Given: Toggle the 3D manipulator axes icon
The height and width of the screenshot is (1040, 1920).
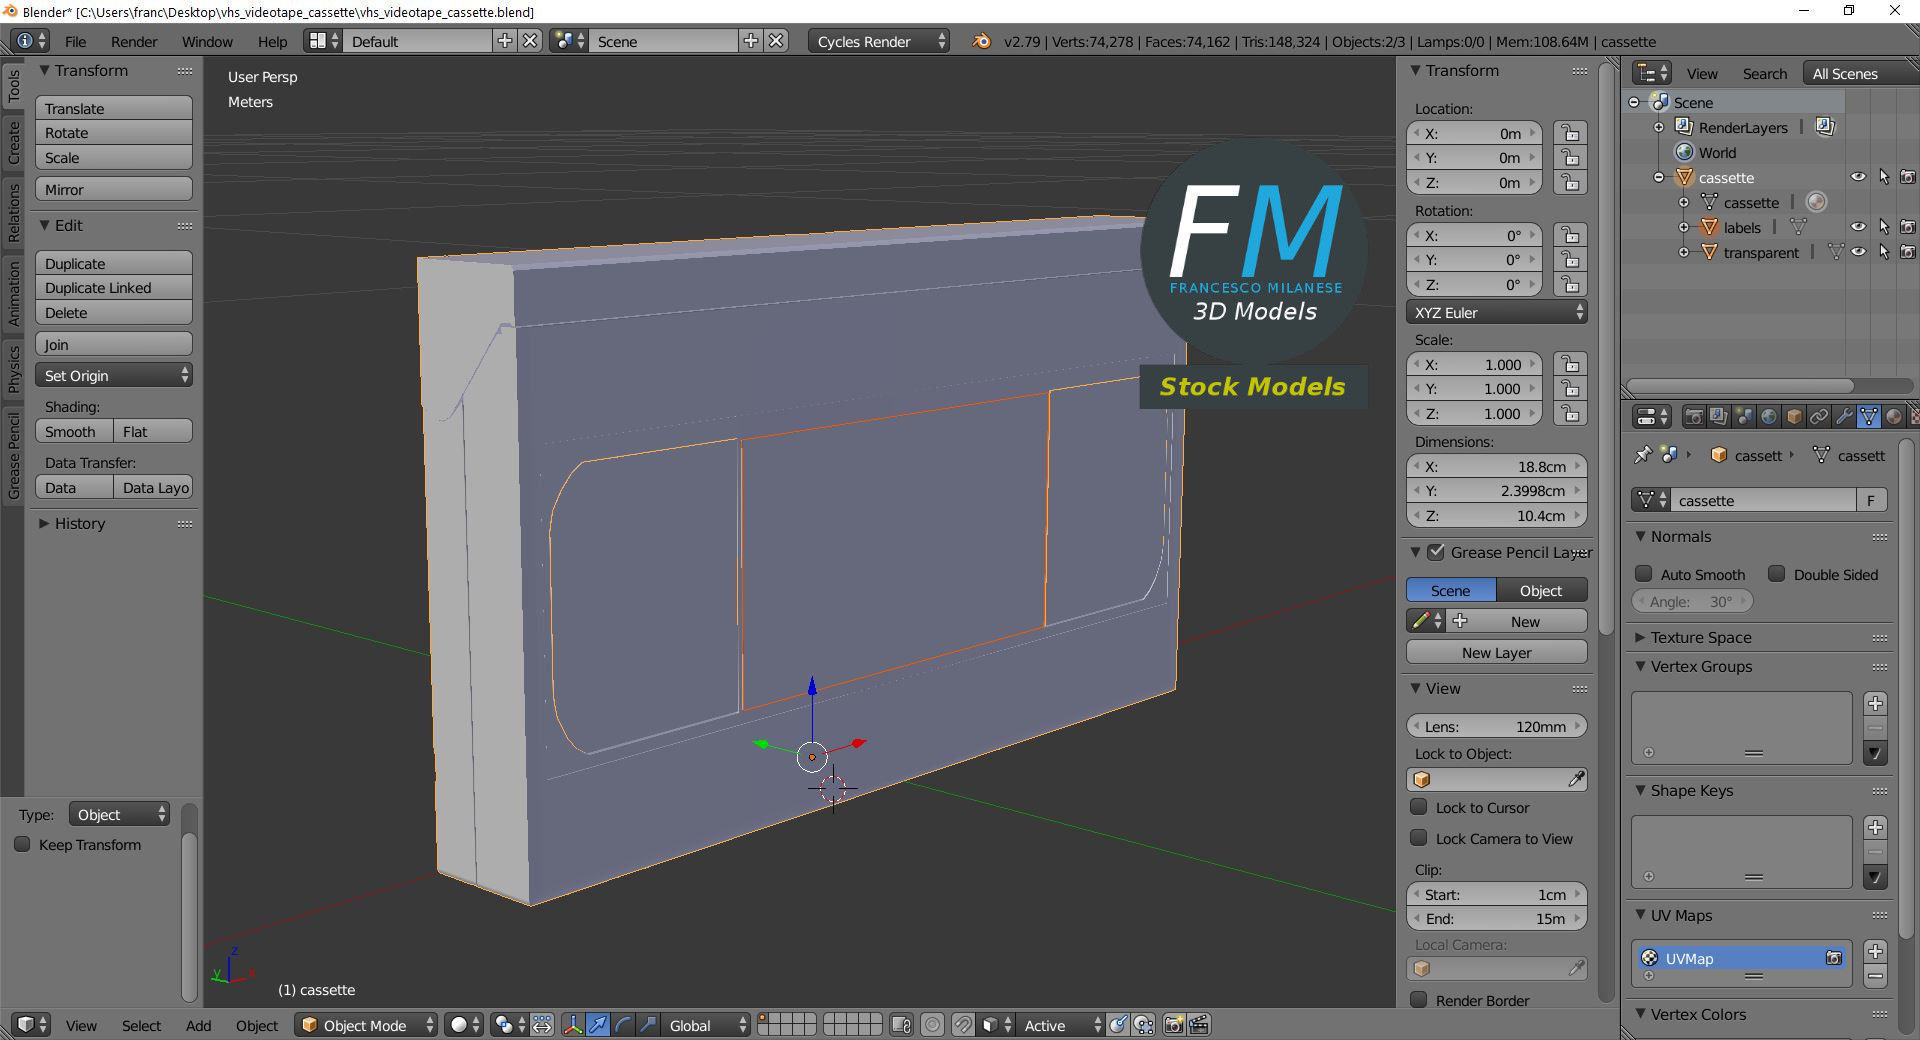Looking at the screenshot, I should [x=573, y=1025].
